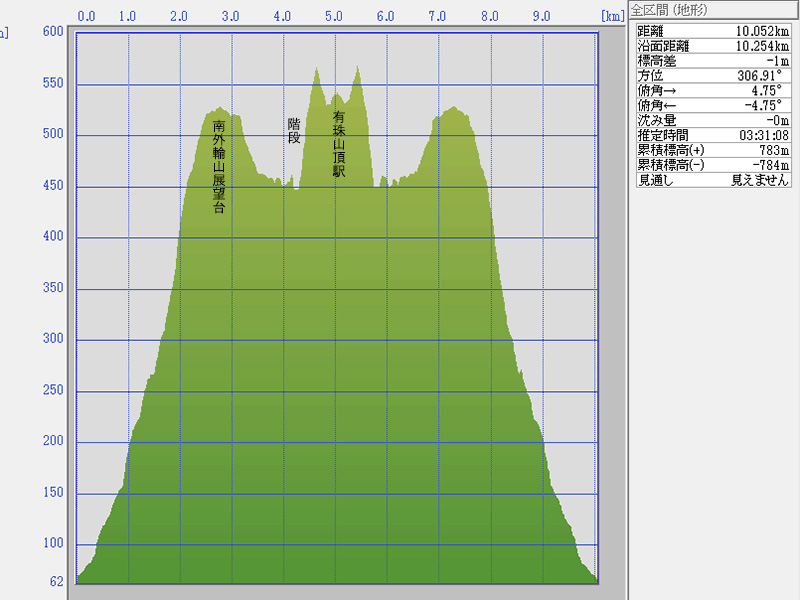
Task: Select the 累積標高(+) row showing 783m
Action: point(714,151)
